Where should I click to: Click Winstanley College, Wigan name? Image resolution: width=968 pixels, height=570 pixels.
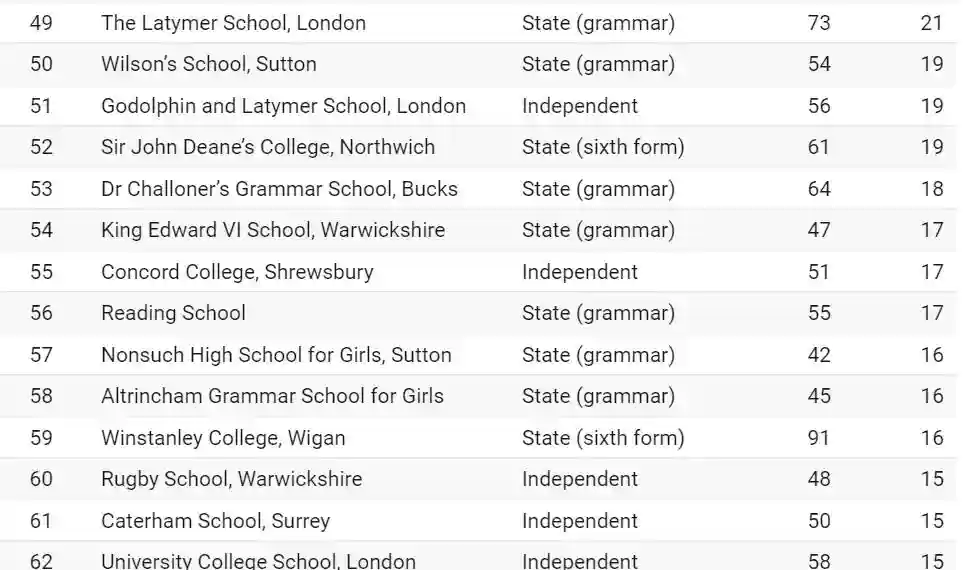coord(223,438)
